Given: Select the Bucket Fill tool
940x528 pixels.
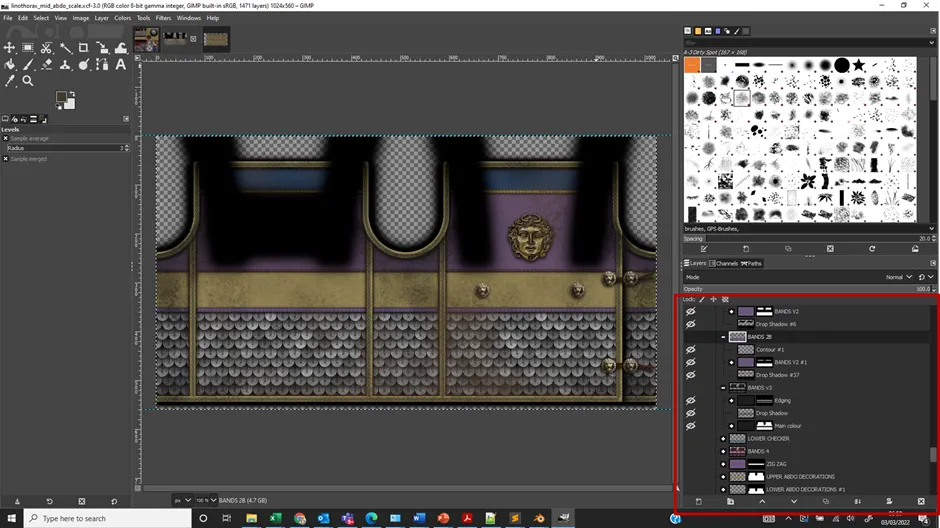Looking at the screenshot, I should pyautogui.click(x=10, y=64).
